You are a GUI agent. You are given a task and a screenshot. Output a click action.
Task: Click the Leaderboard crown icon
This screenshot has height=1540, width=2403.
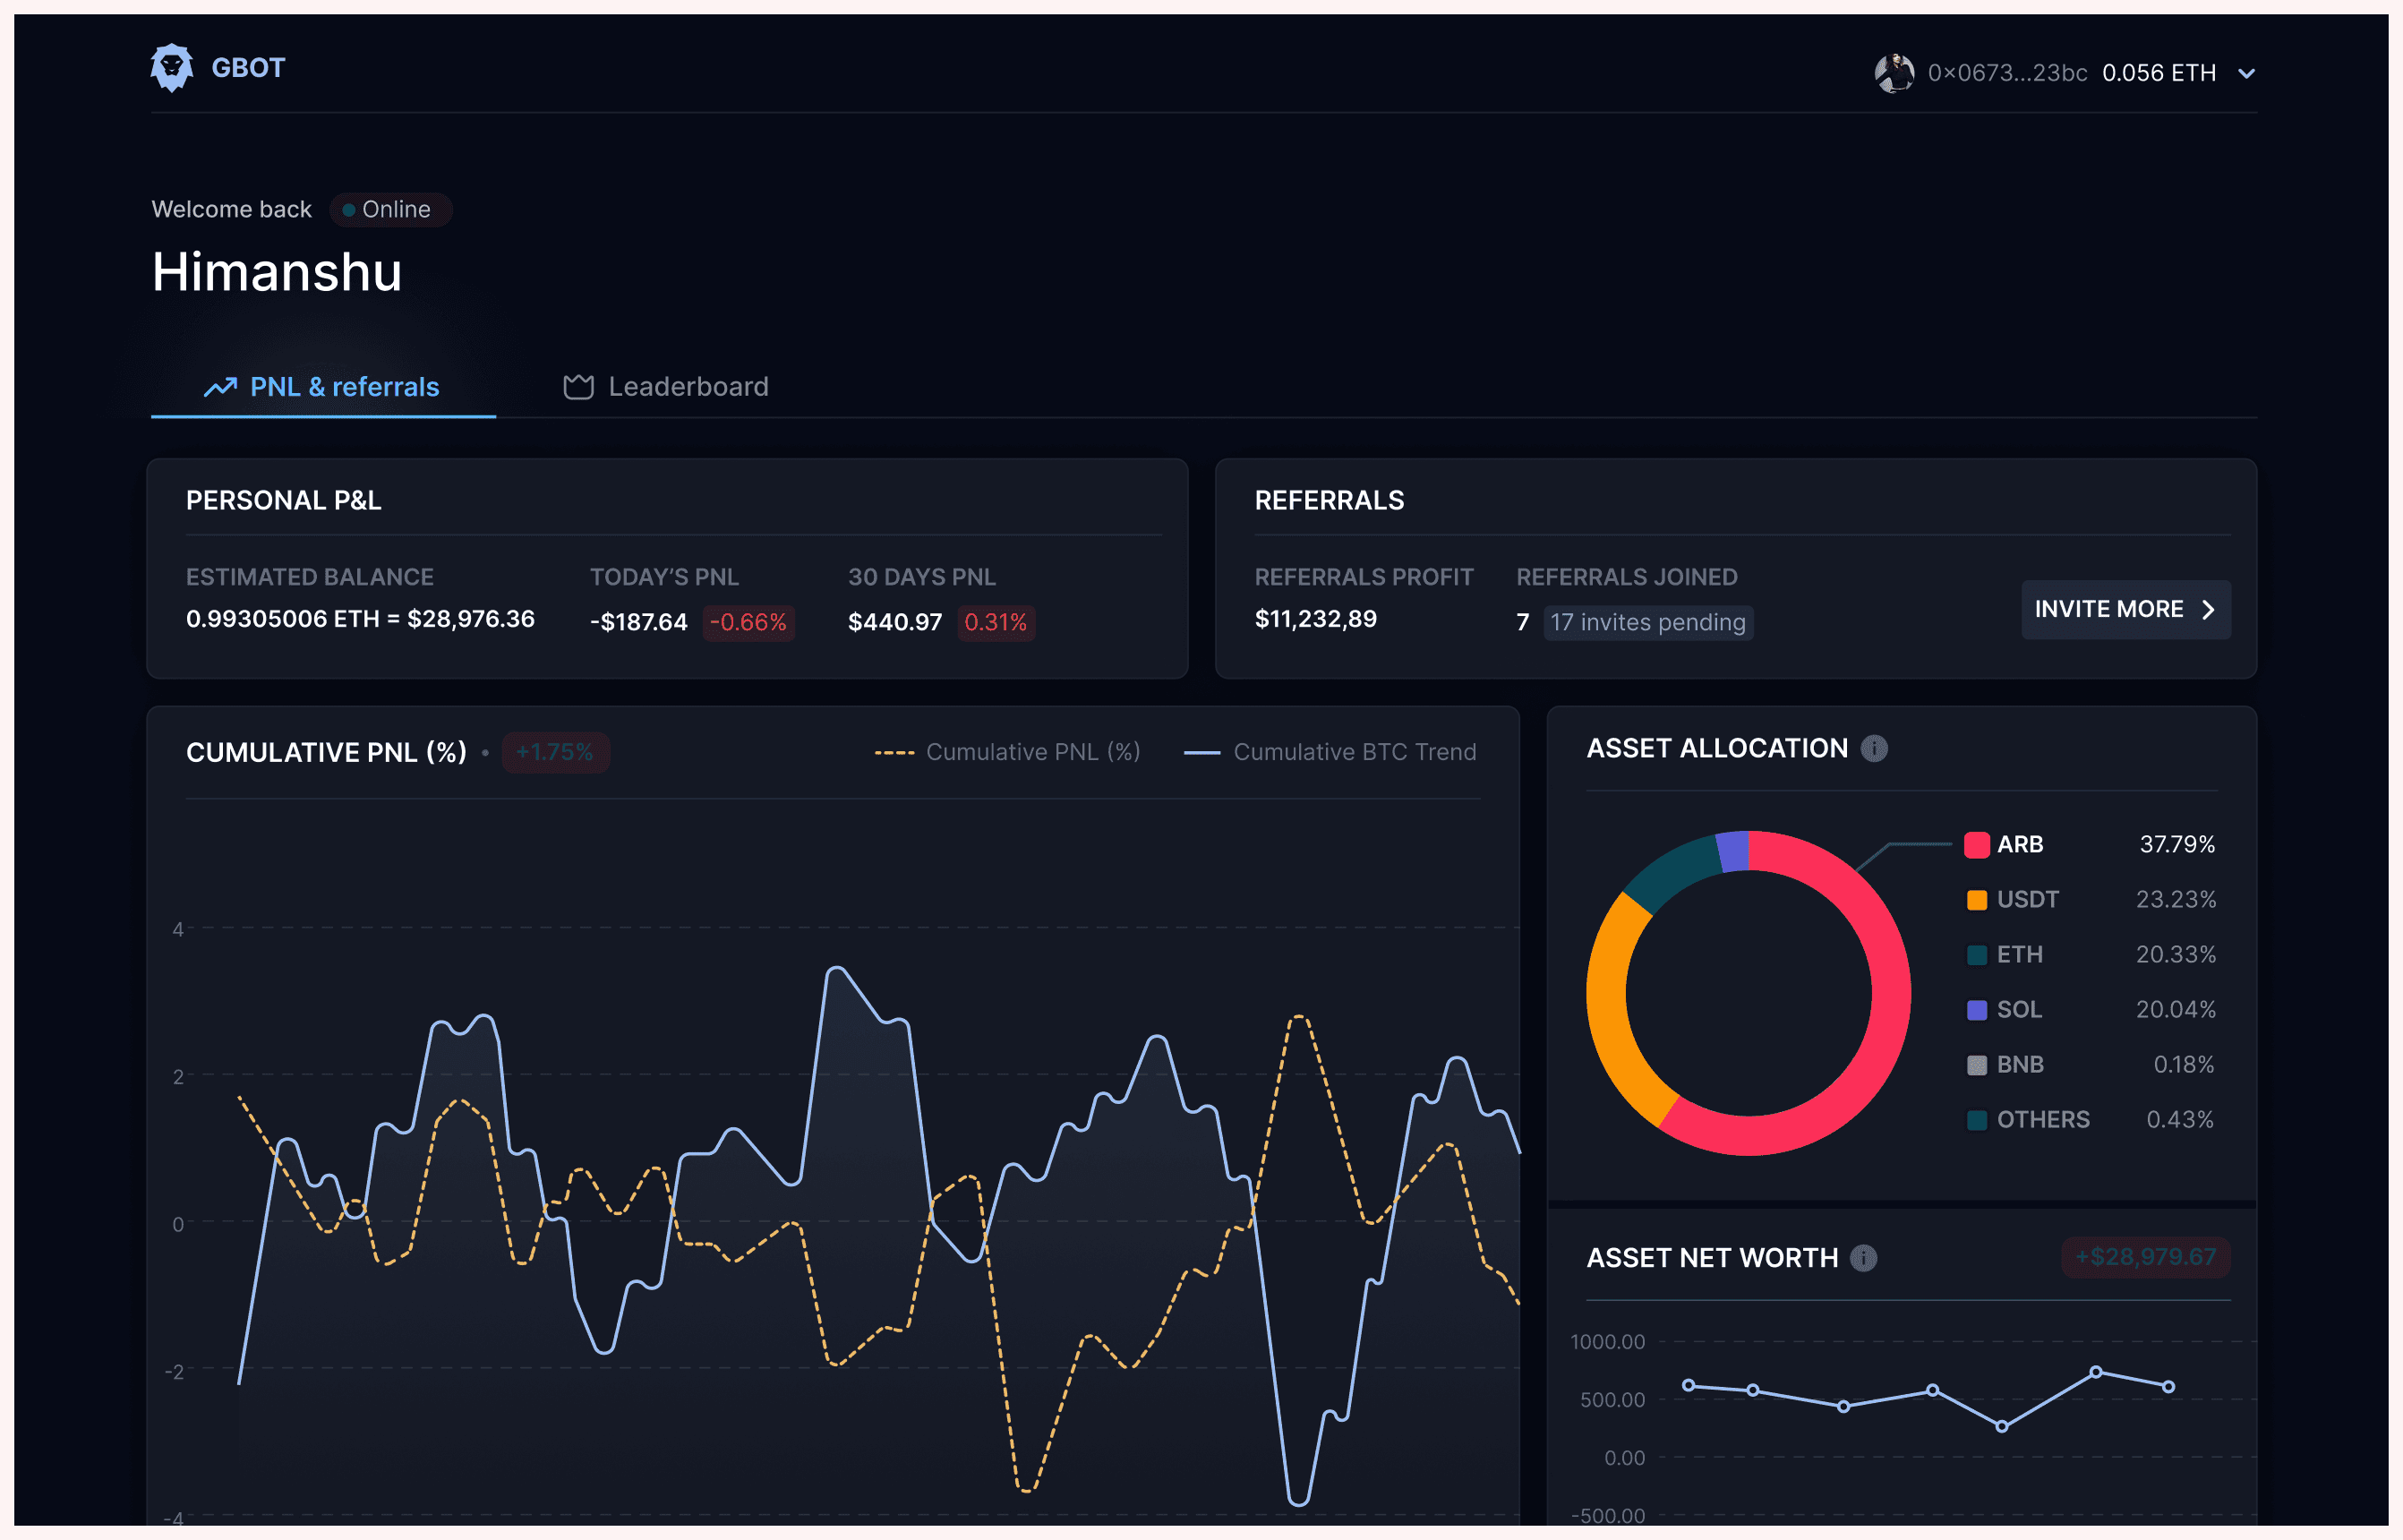point(578,387)
